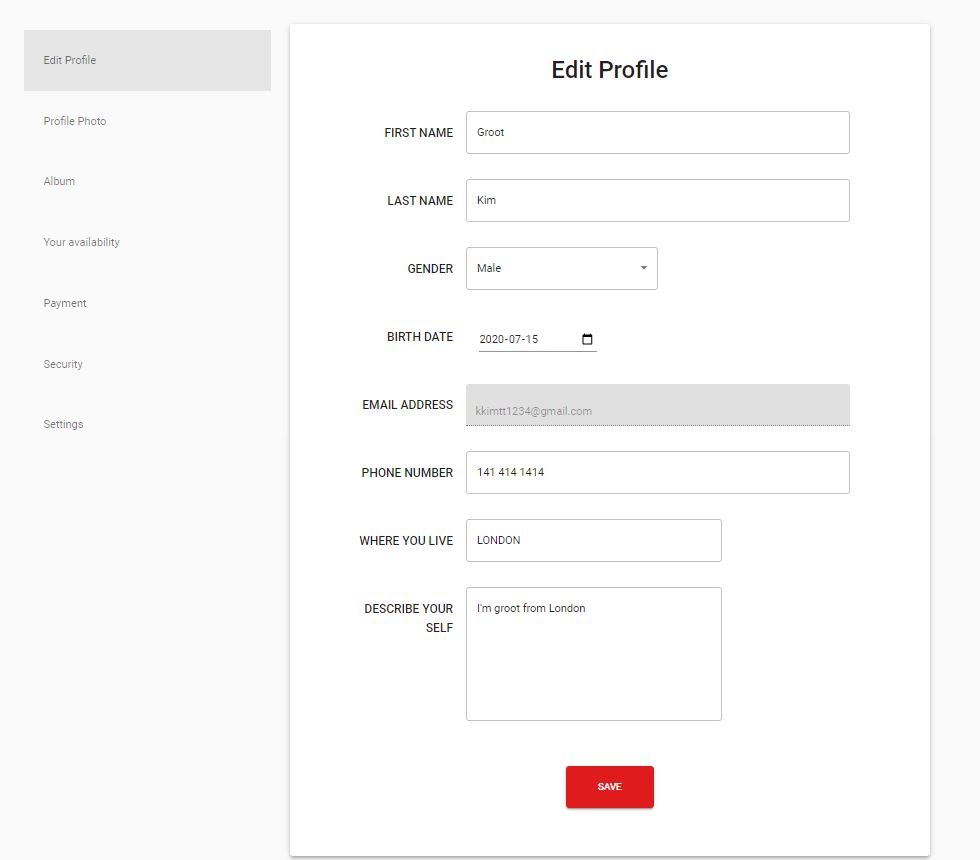The image size is (980, 860).
Task: Click the WHERE YOU LIVE label
Action: (x=406, y=541)
